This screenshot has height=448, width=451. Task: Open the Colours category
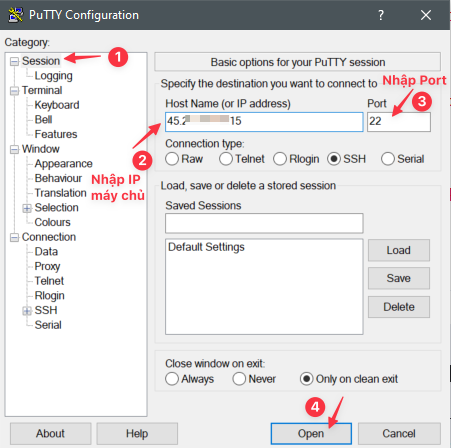pyautogui.click(x=53, y=222)
